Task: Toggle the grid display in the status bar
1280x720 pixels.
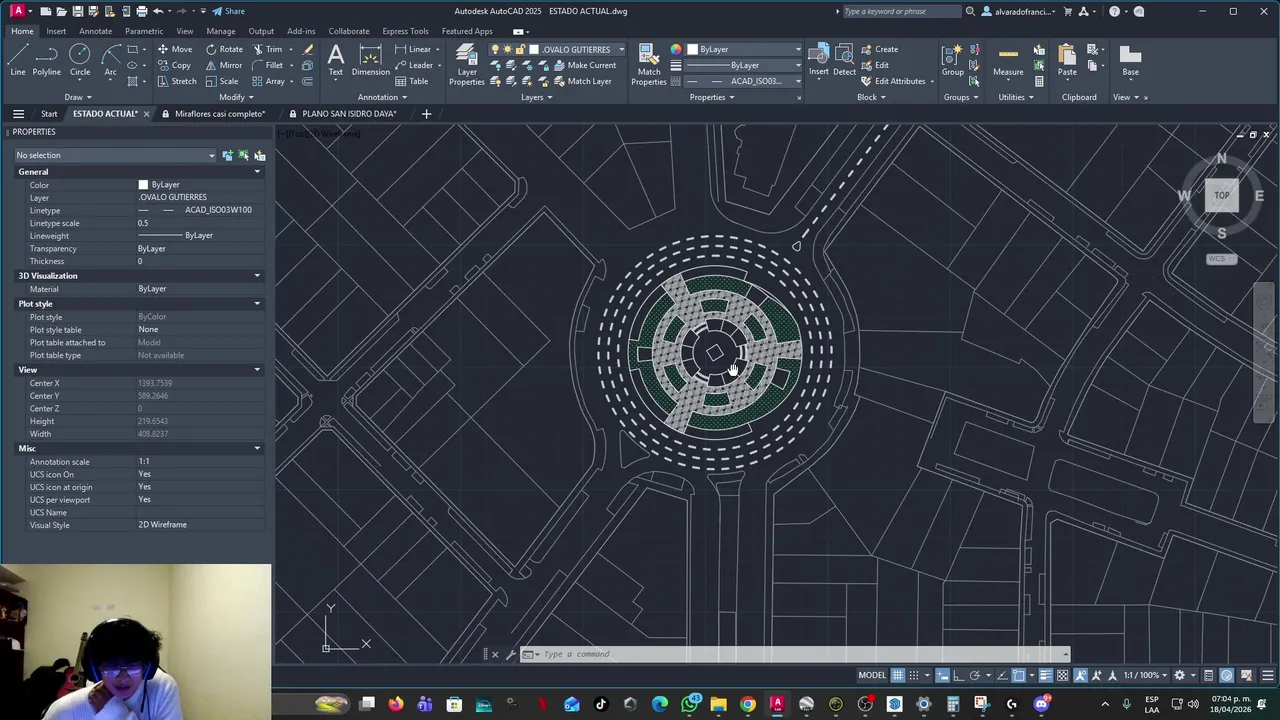Action: coord(898,675)
